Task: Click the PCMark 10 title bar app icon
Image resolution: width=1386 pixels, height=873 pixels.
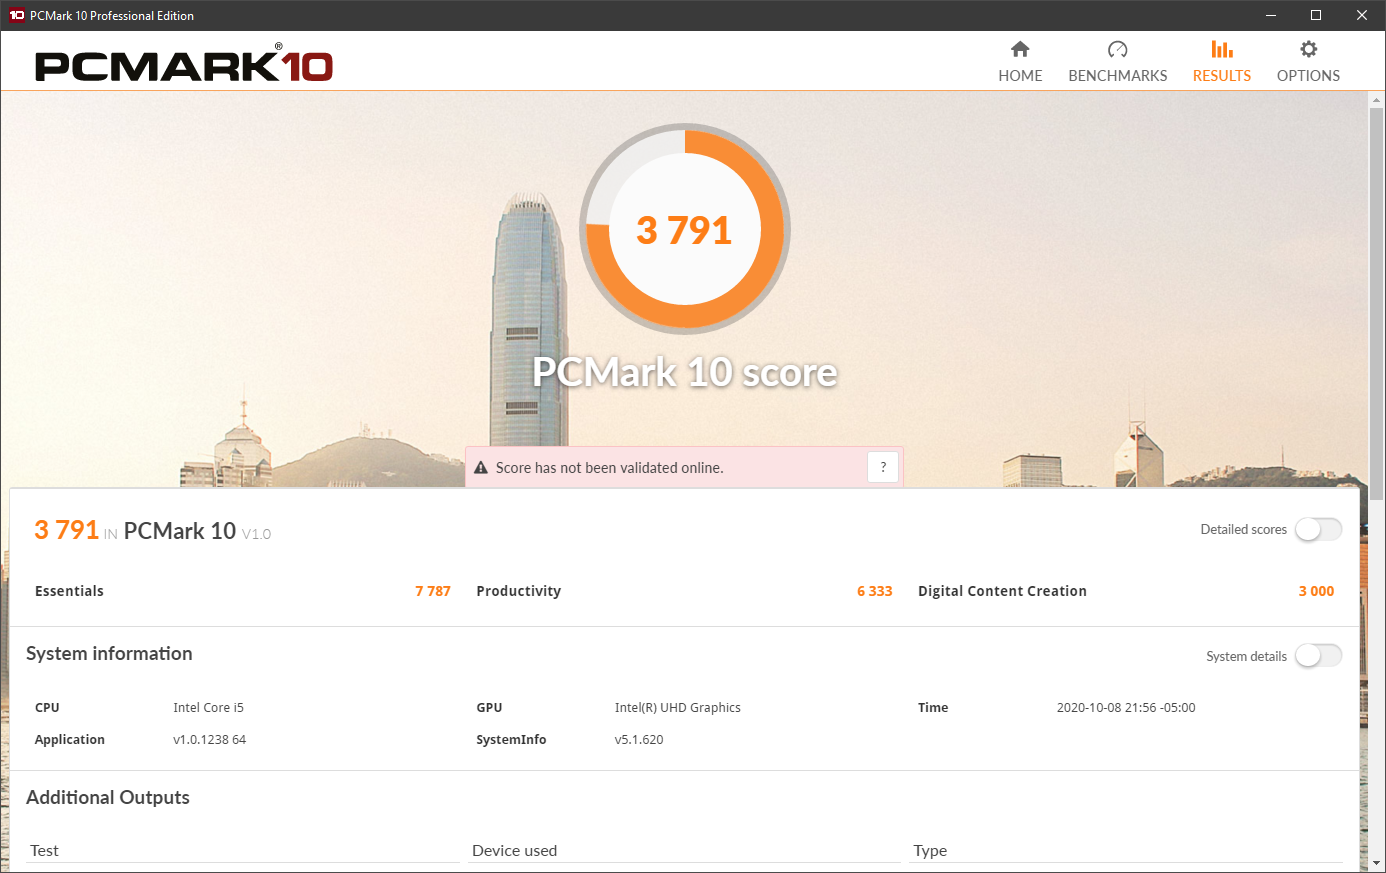Action: 16,15
